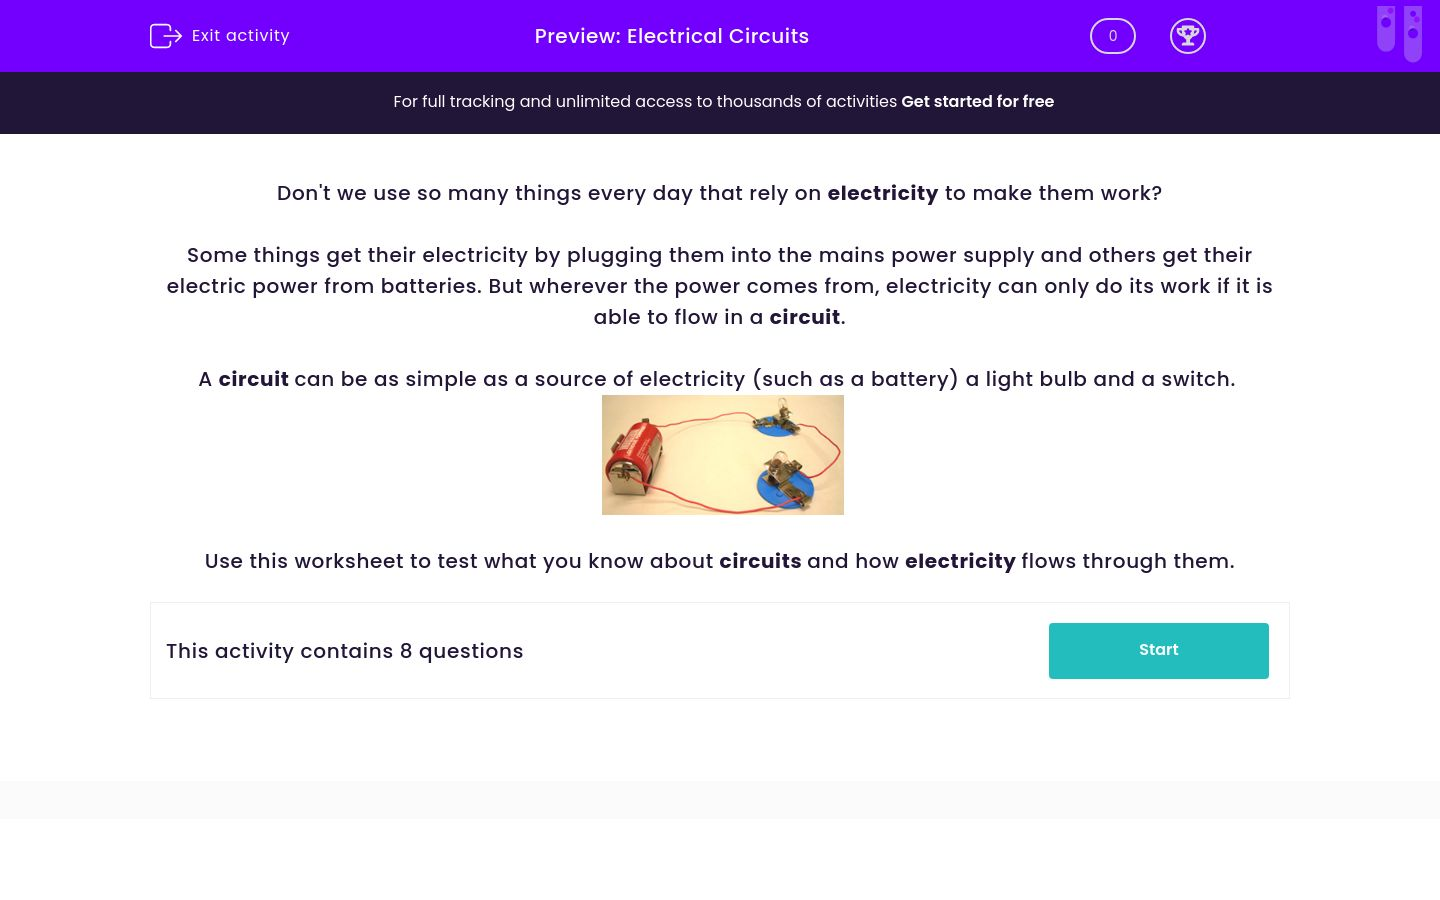Click 'This activity contains 8 questions' text

click(345, 651)
